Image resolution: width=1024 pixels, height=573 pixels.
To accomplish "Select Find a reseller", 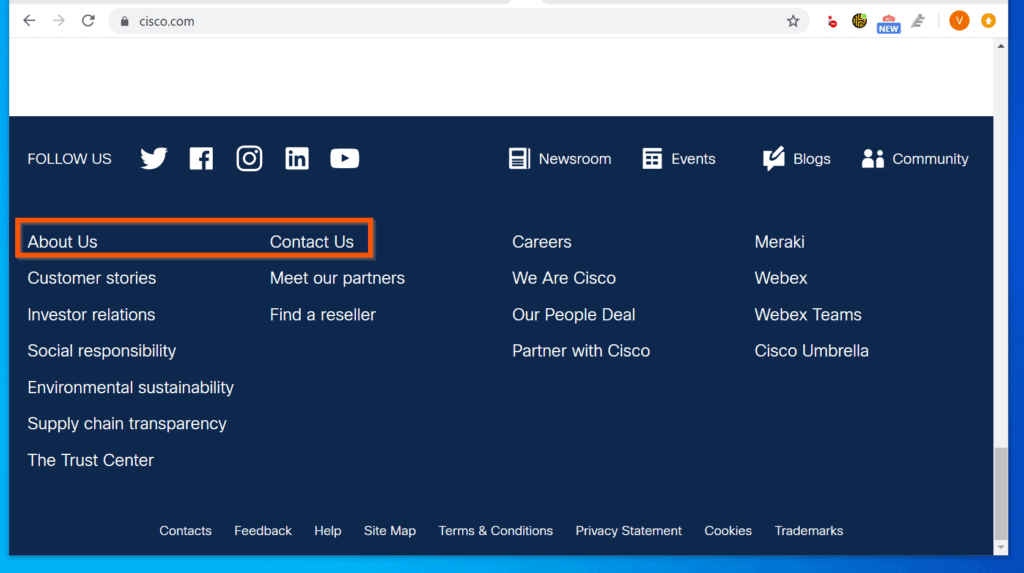I will pos(323,314).
